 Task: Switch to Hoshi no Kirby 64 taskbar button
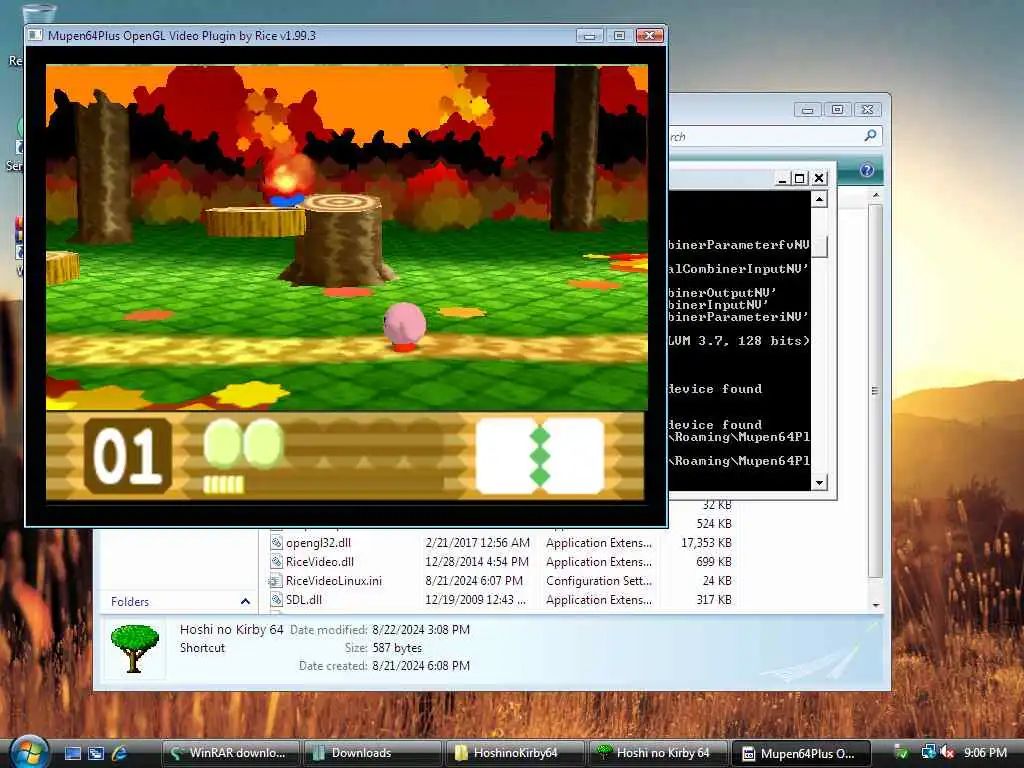tap(657, 753)
